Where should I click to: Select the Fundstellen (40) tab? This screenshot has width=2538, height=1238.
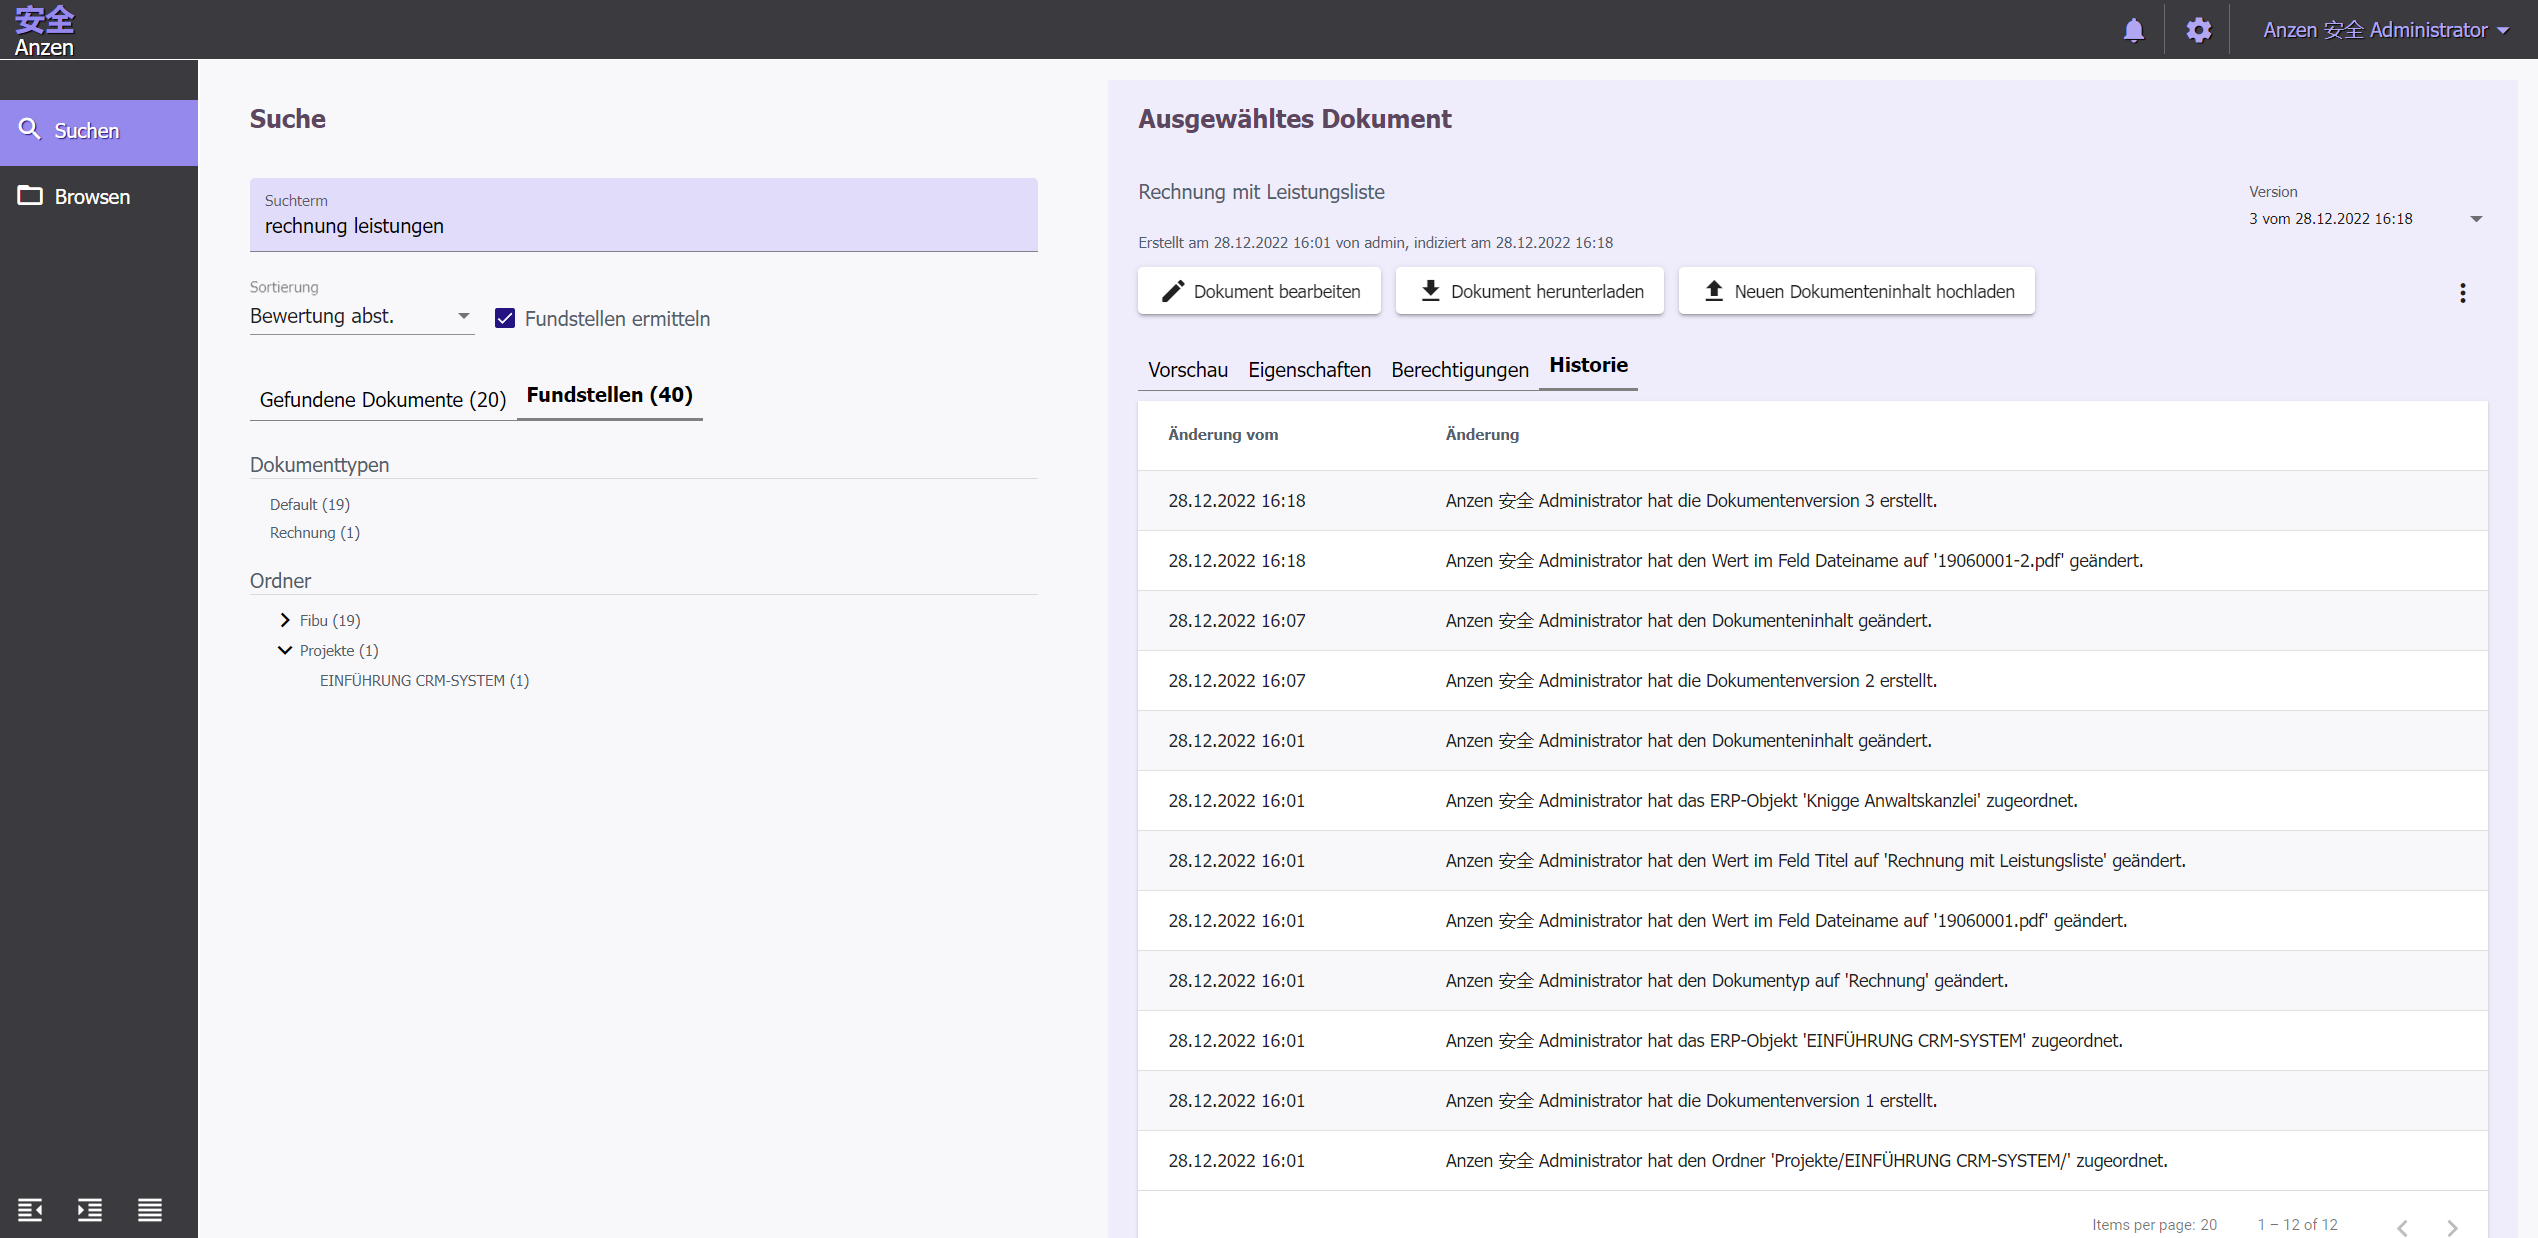(610, 395)
